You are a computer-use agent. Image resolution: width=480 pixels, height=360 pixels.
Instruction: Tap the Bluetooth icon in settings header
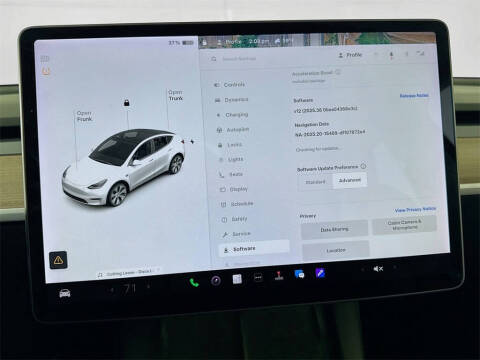[x=406, y=54]
